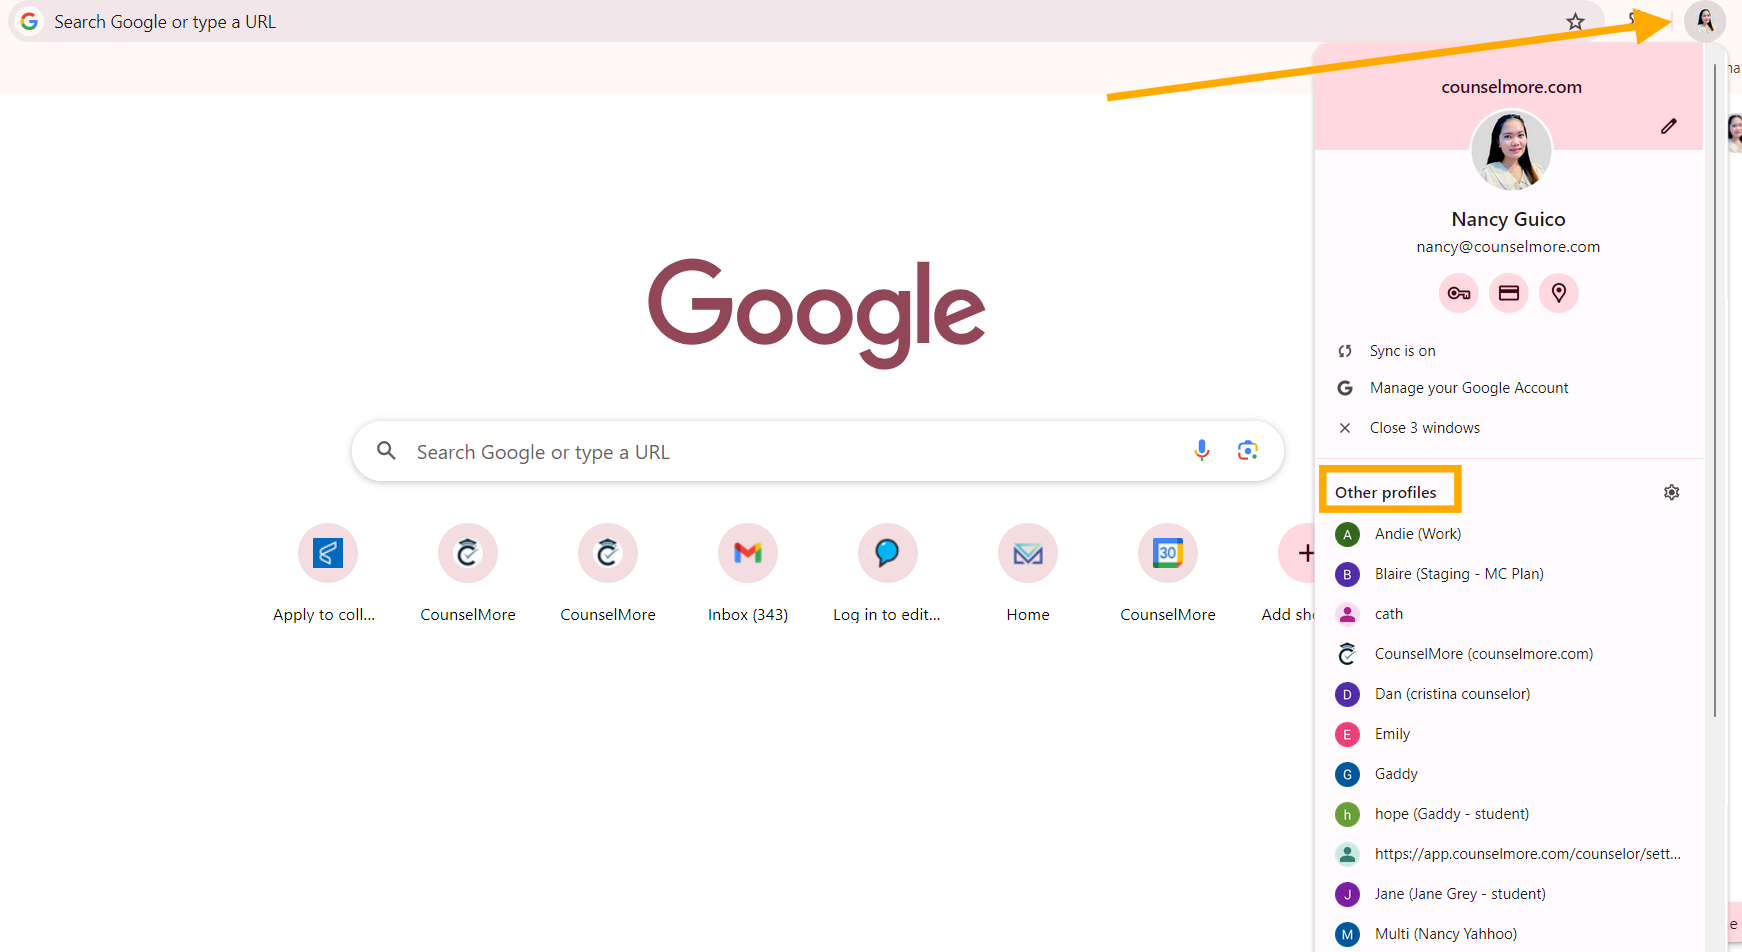Click the Nancy Guico name text

tap(1508, 219)
